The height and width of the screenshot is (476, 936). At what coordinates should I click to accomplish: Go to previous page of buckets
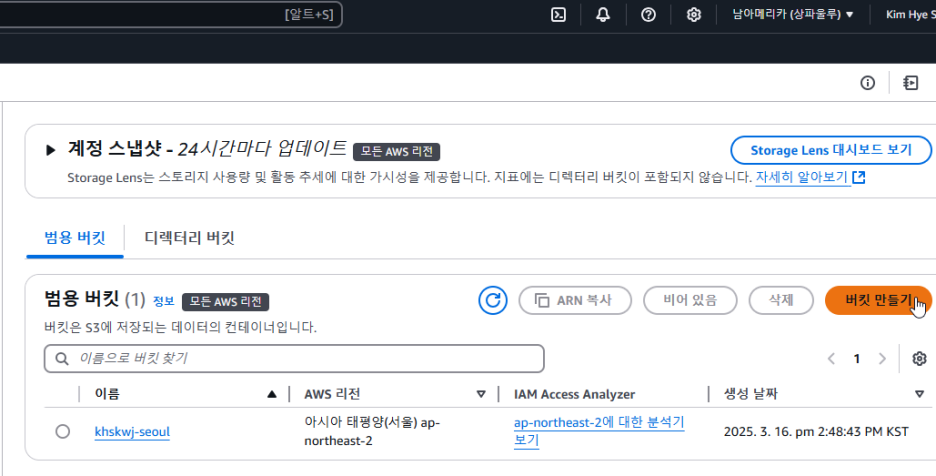[x=831, y=358]
